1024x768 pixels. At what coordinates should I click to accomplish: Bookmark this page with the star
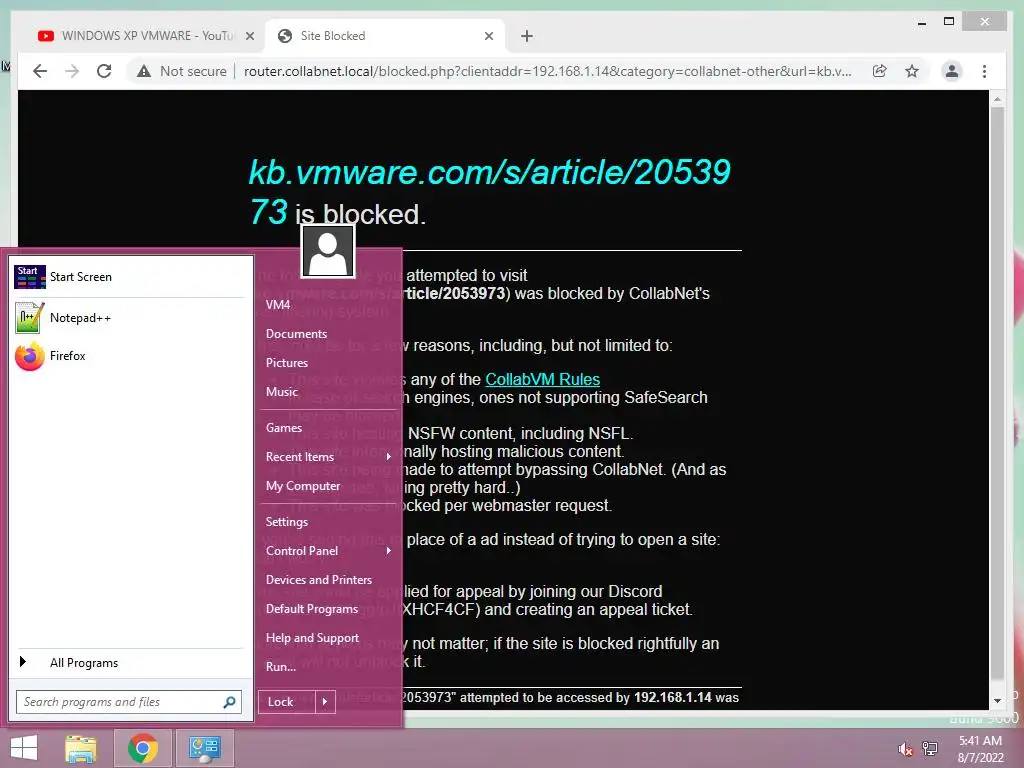(912, 71)
